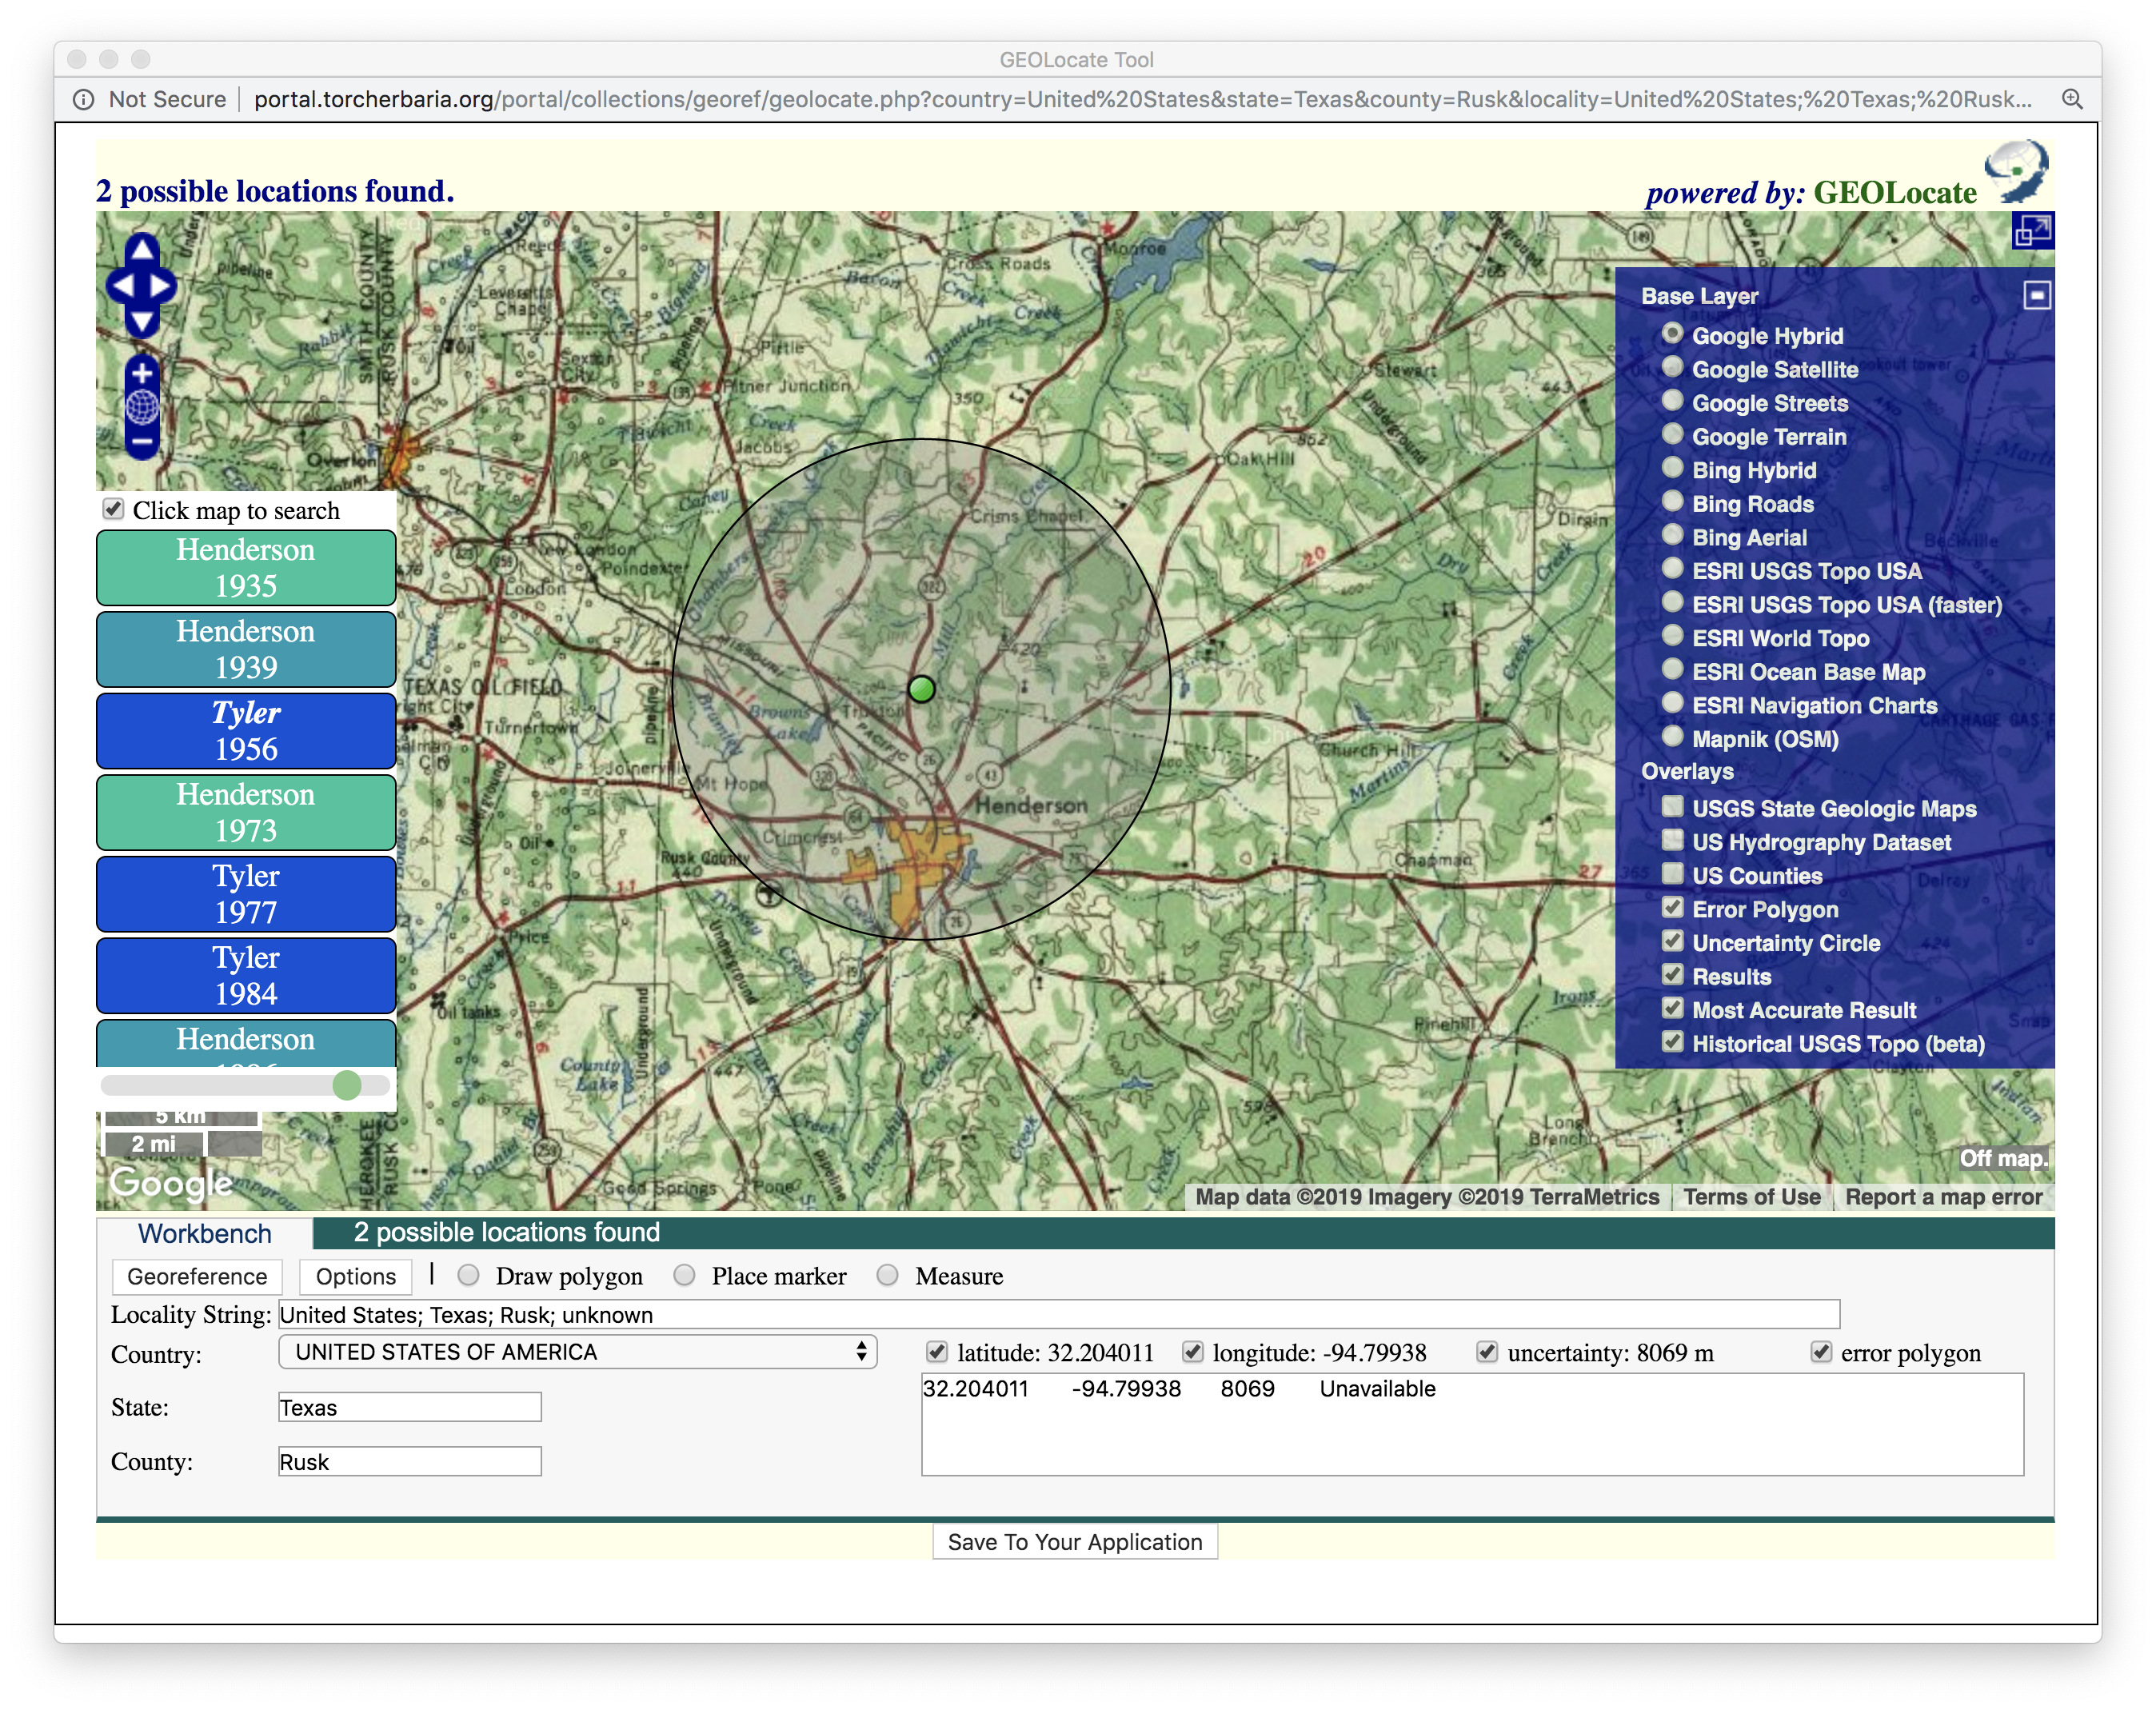2156x1710 pixels.
Task: Select Google Terrain base layer
Action: [x=1672, y=434]
